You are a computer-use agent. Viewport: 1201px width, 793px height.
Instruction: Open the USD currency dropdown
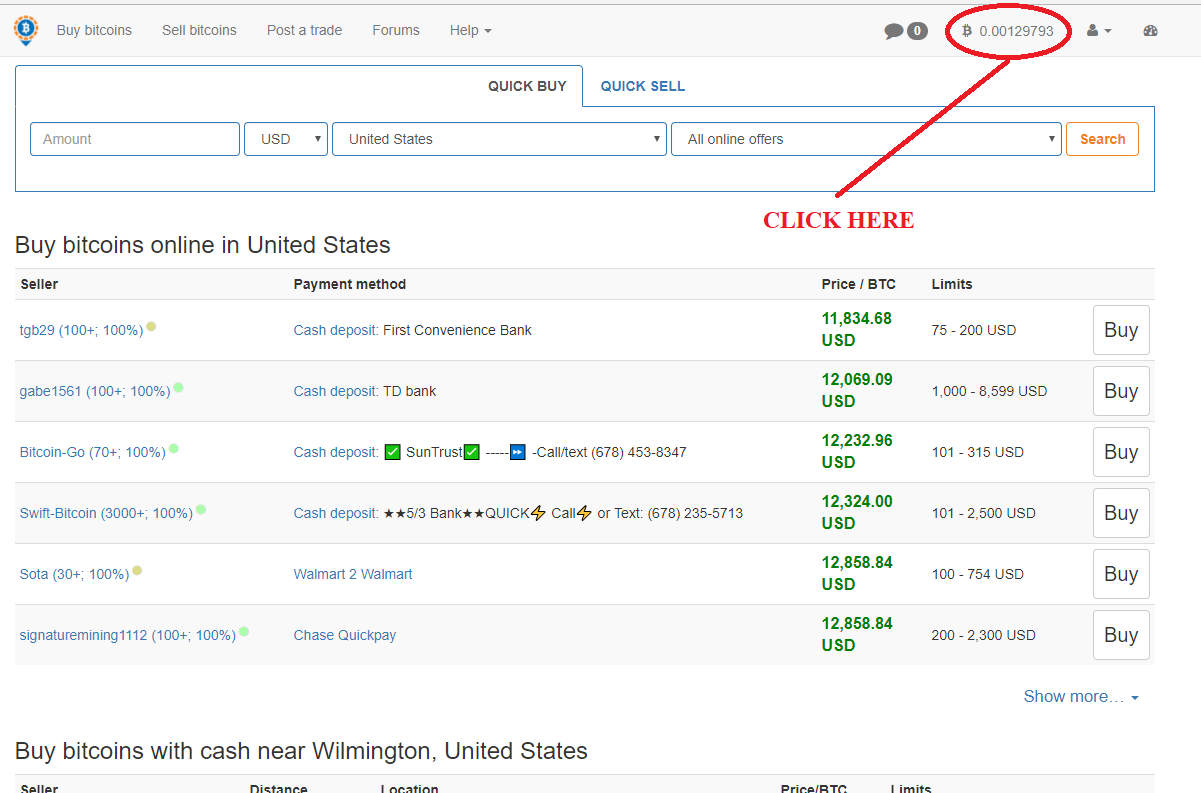coord(286,139)
